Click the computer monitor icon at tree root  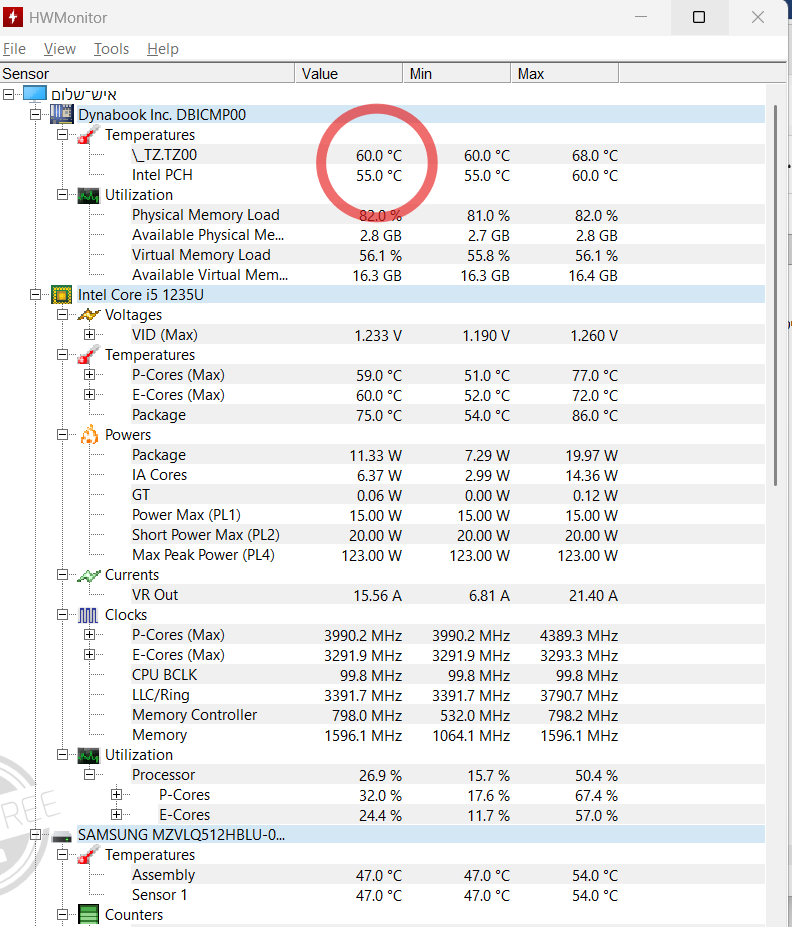coord(35,94)
